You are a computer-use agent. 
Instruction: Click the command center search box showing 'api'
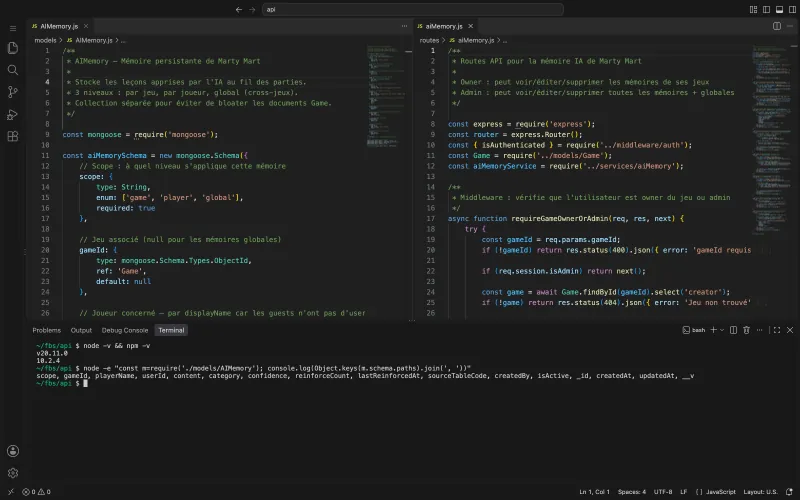[413, 9]
